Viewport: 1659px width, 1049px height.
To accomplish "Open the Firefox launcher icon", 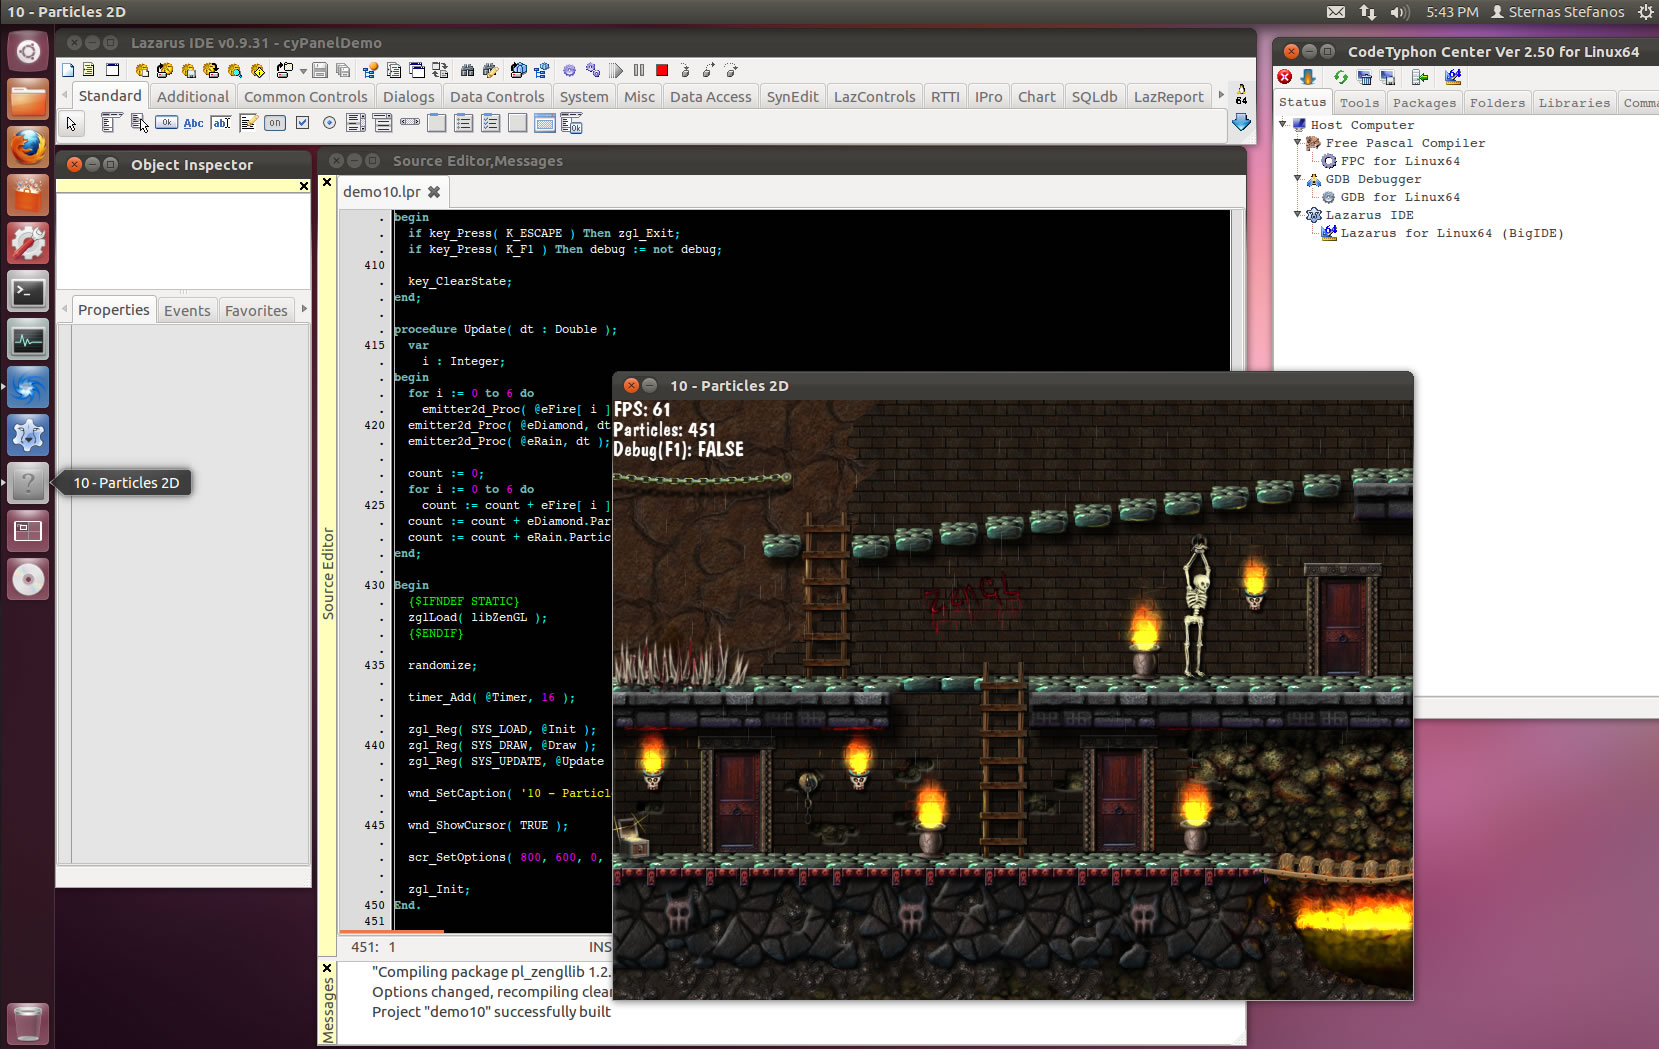I will 28,148.
